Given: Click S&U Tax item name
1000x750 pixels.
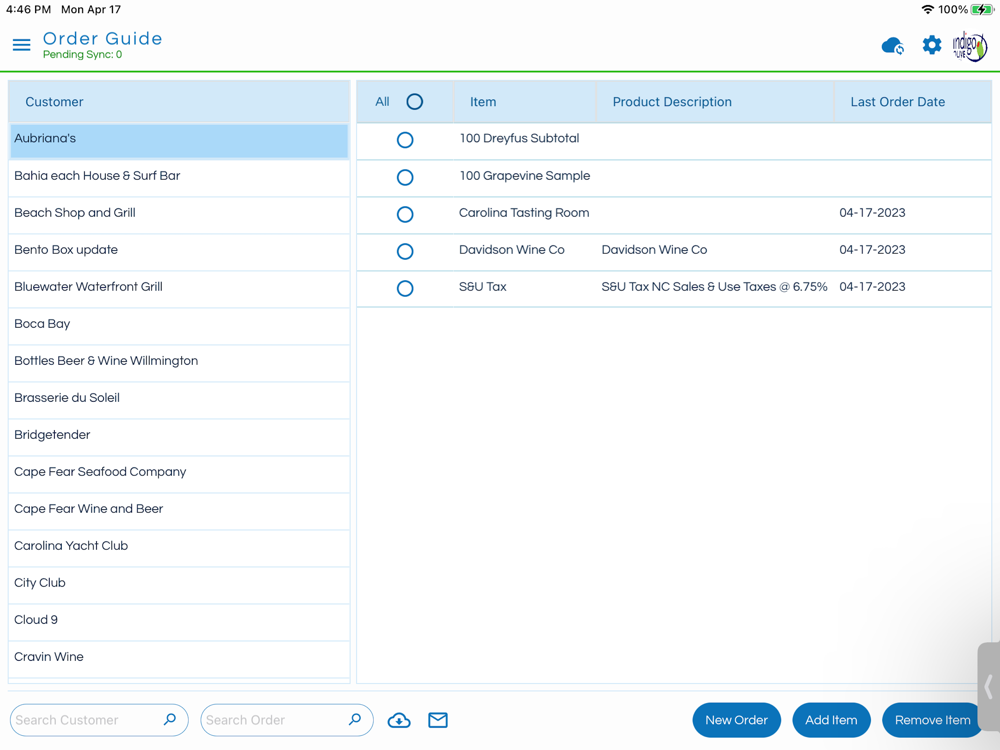Looking at the screenshot, I should point(483,287).
